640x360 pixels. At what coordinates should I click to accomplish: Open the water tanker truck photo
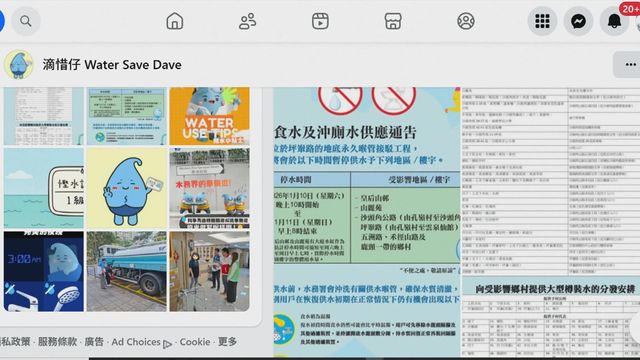click(127, 271)
